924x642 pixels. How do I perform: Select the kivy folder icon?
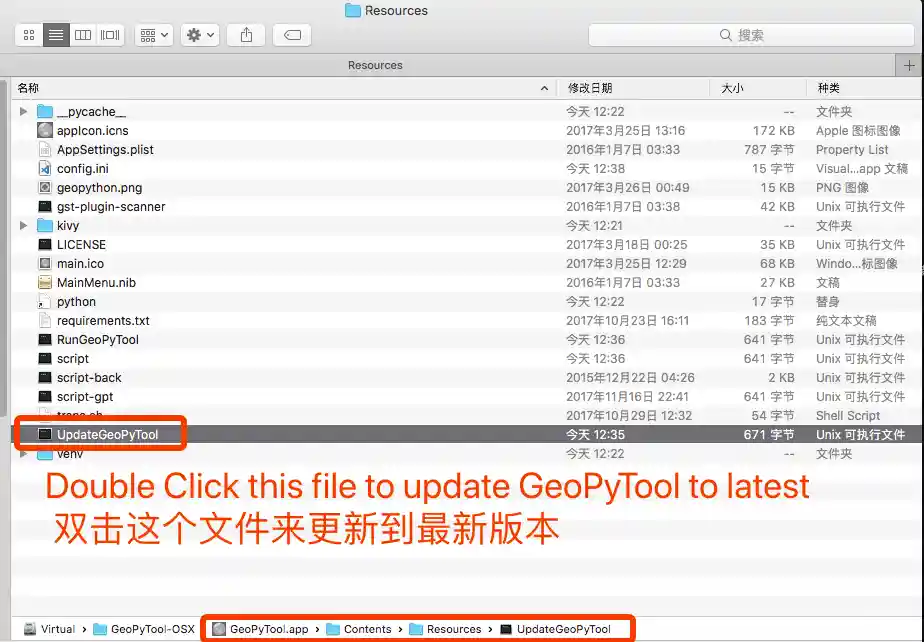pyautogui.click(x=45, y=225)
